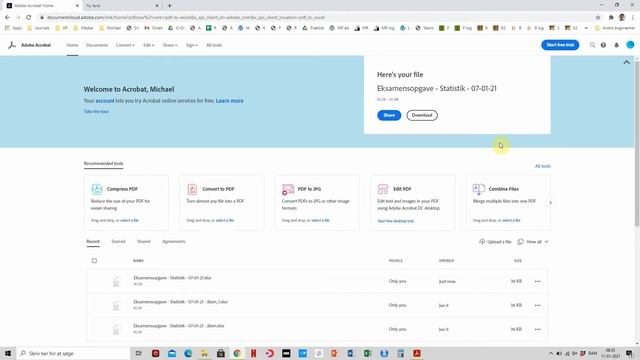Switch to the Starred tab
Screen dimensions: 640x360
[x=118, y=242]
